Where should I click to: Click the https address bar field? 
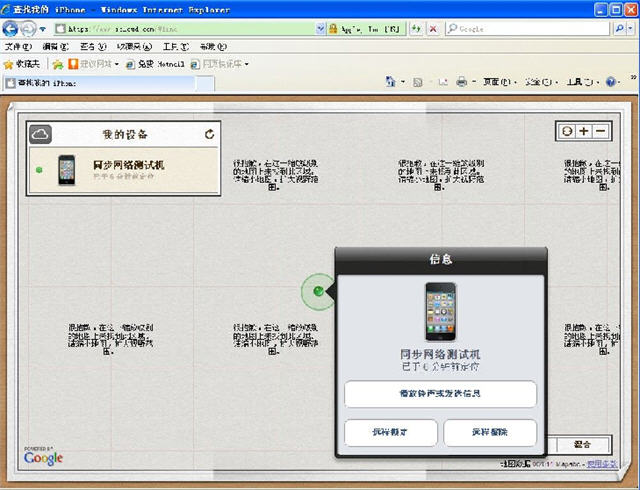pyautogui.click(x=185, y=29)
